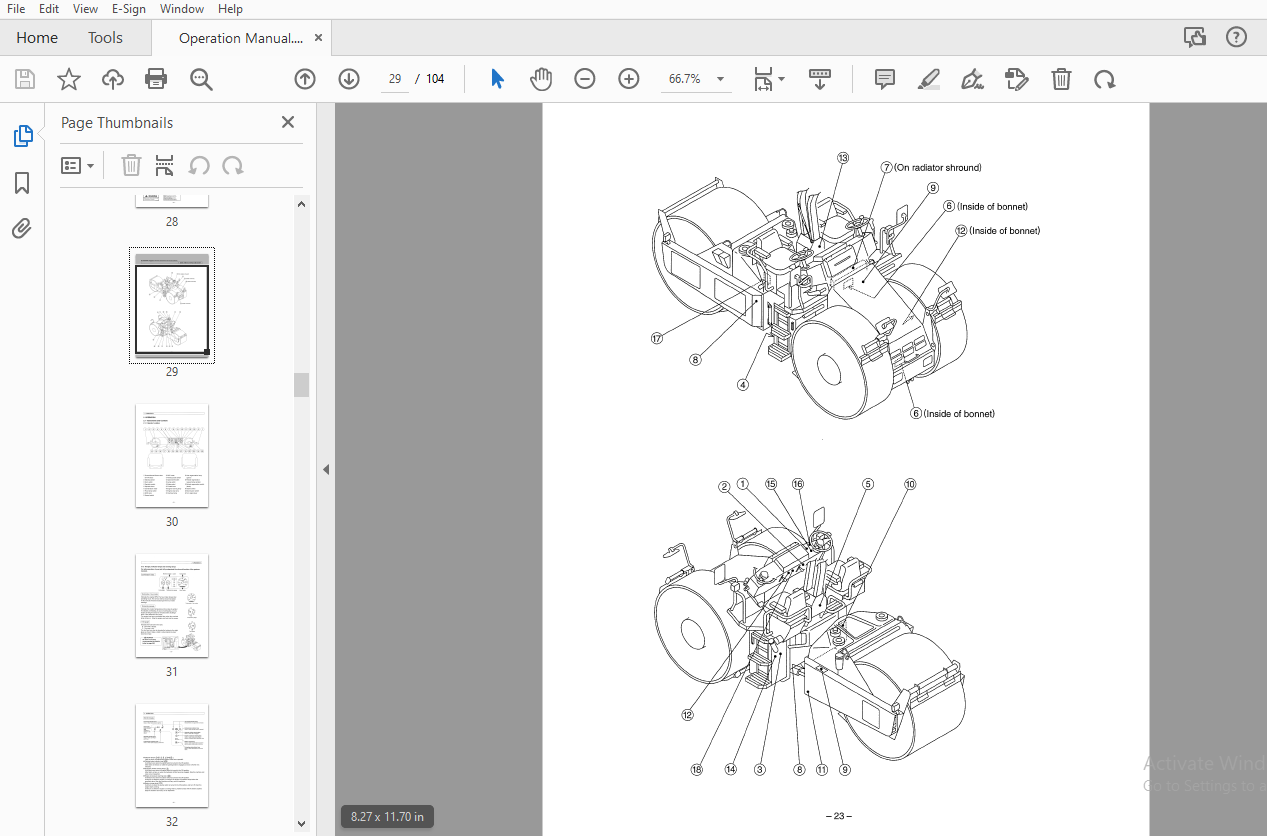Select the page 31 thumbnail

click(x=172, y=606)
